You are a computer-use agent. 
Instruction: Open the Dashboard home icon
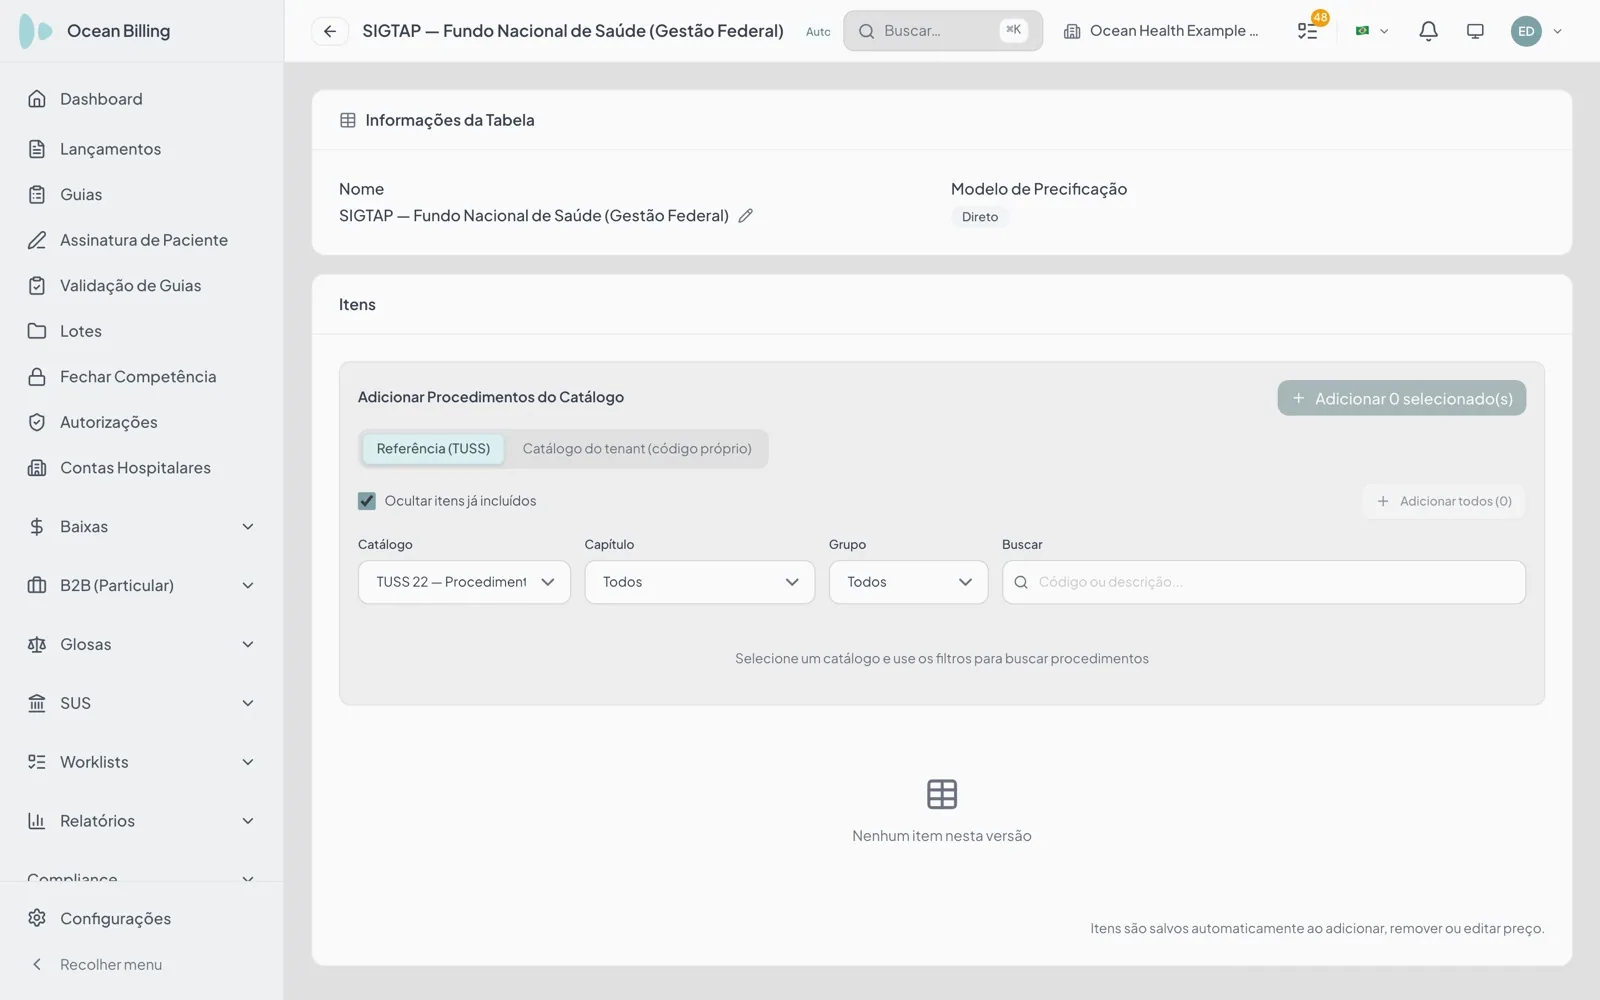point(37,99)
